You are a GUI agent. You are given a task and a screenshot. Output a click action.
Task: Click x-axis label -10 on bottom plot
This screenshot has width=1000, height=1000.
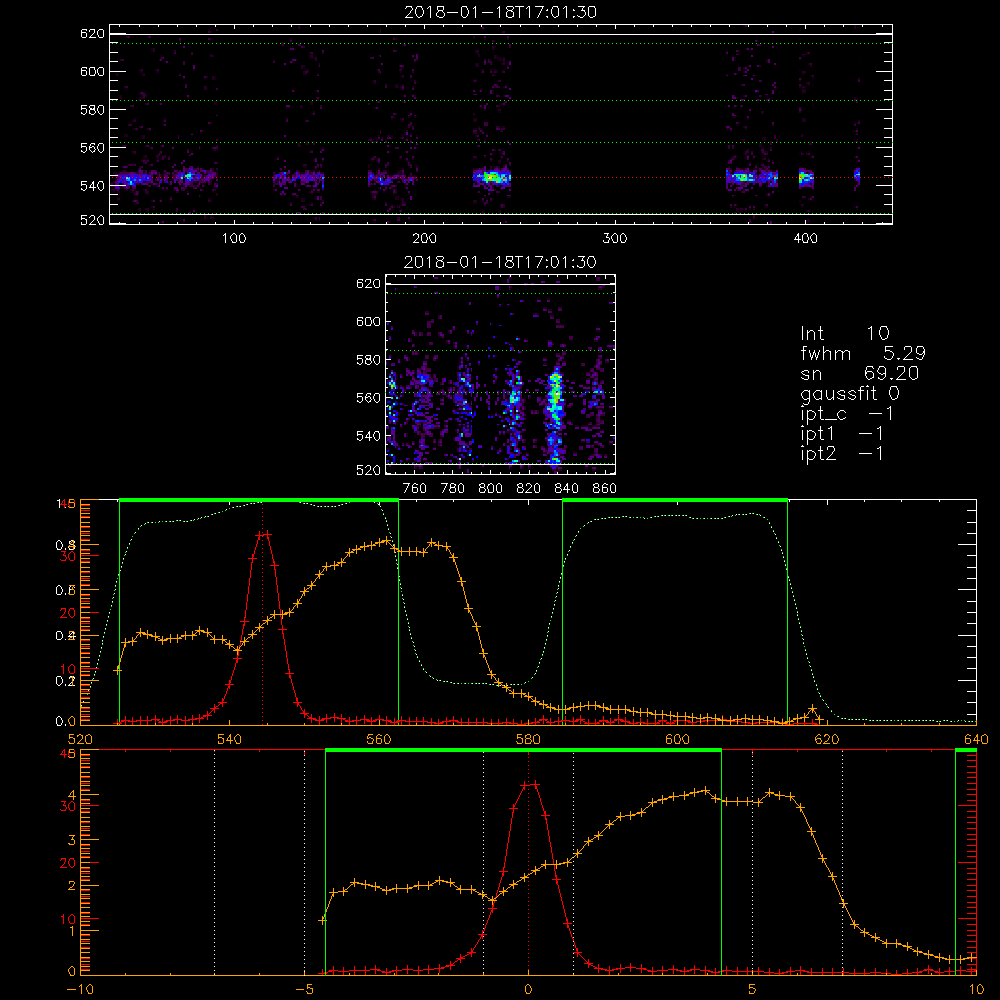tap(80, 990)
